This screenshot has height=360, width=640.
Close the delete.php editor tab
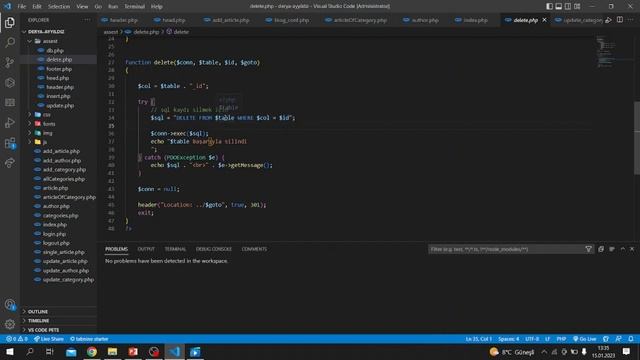[544, 20]
